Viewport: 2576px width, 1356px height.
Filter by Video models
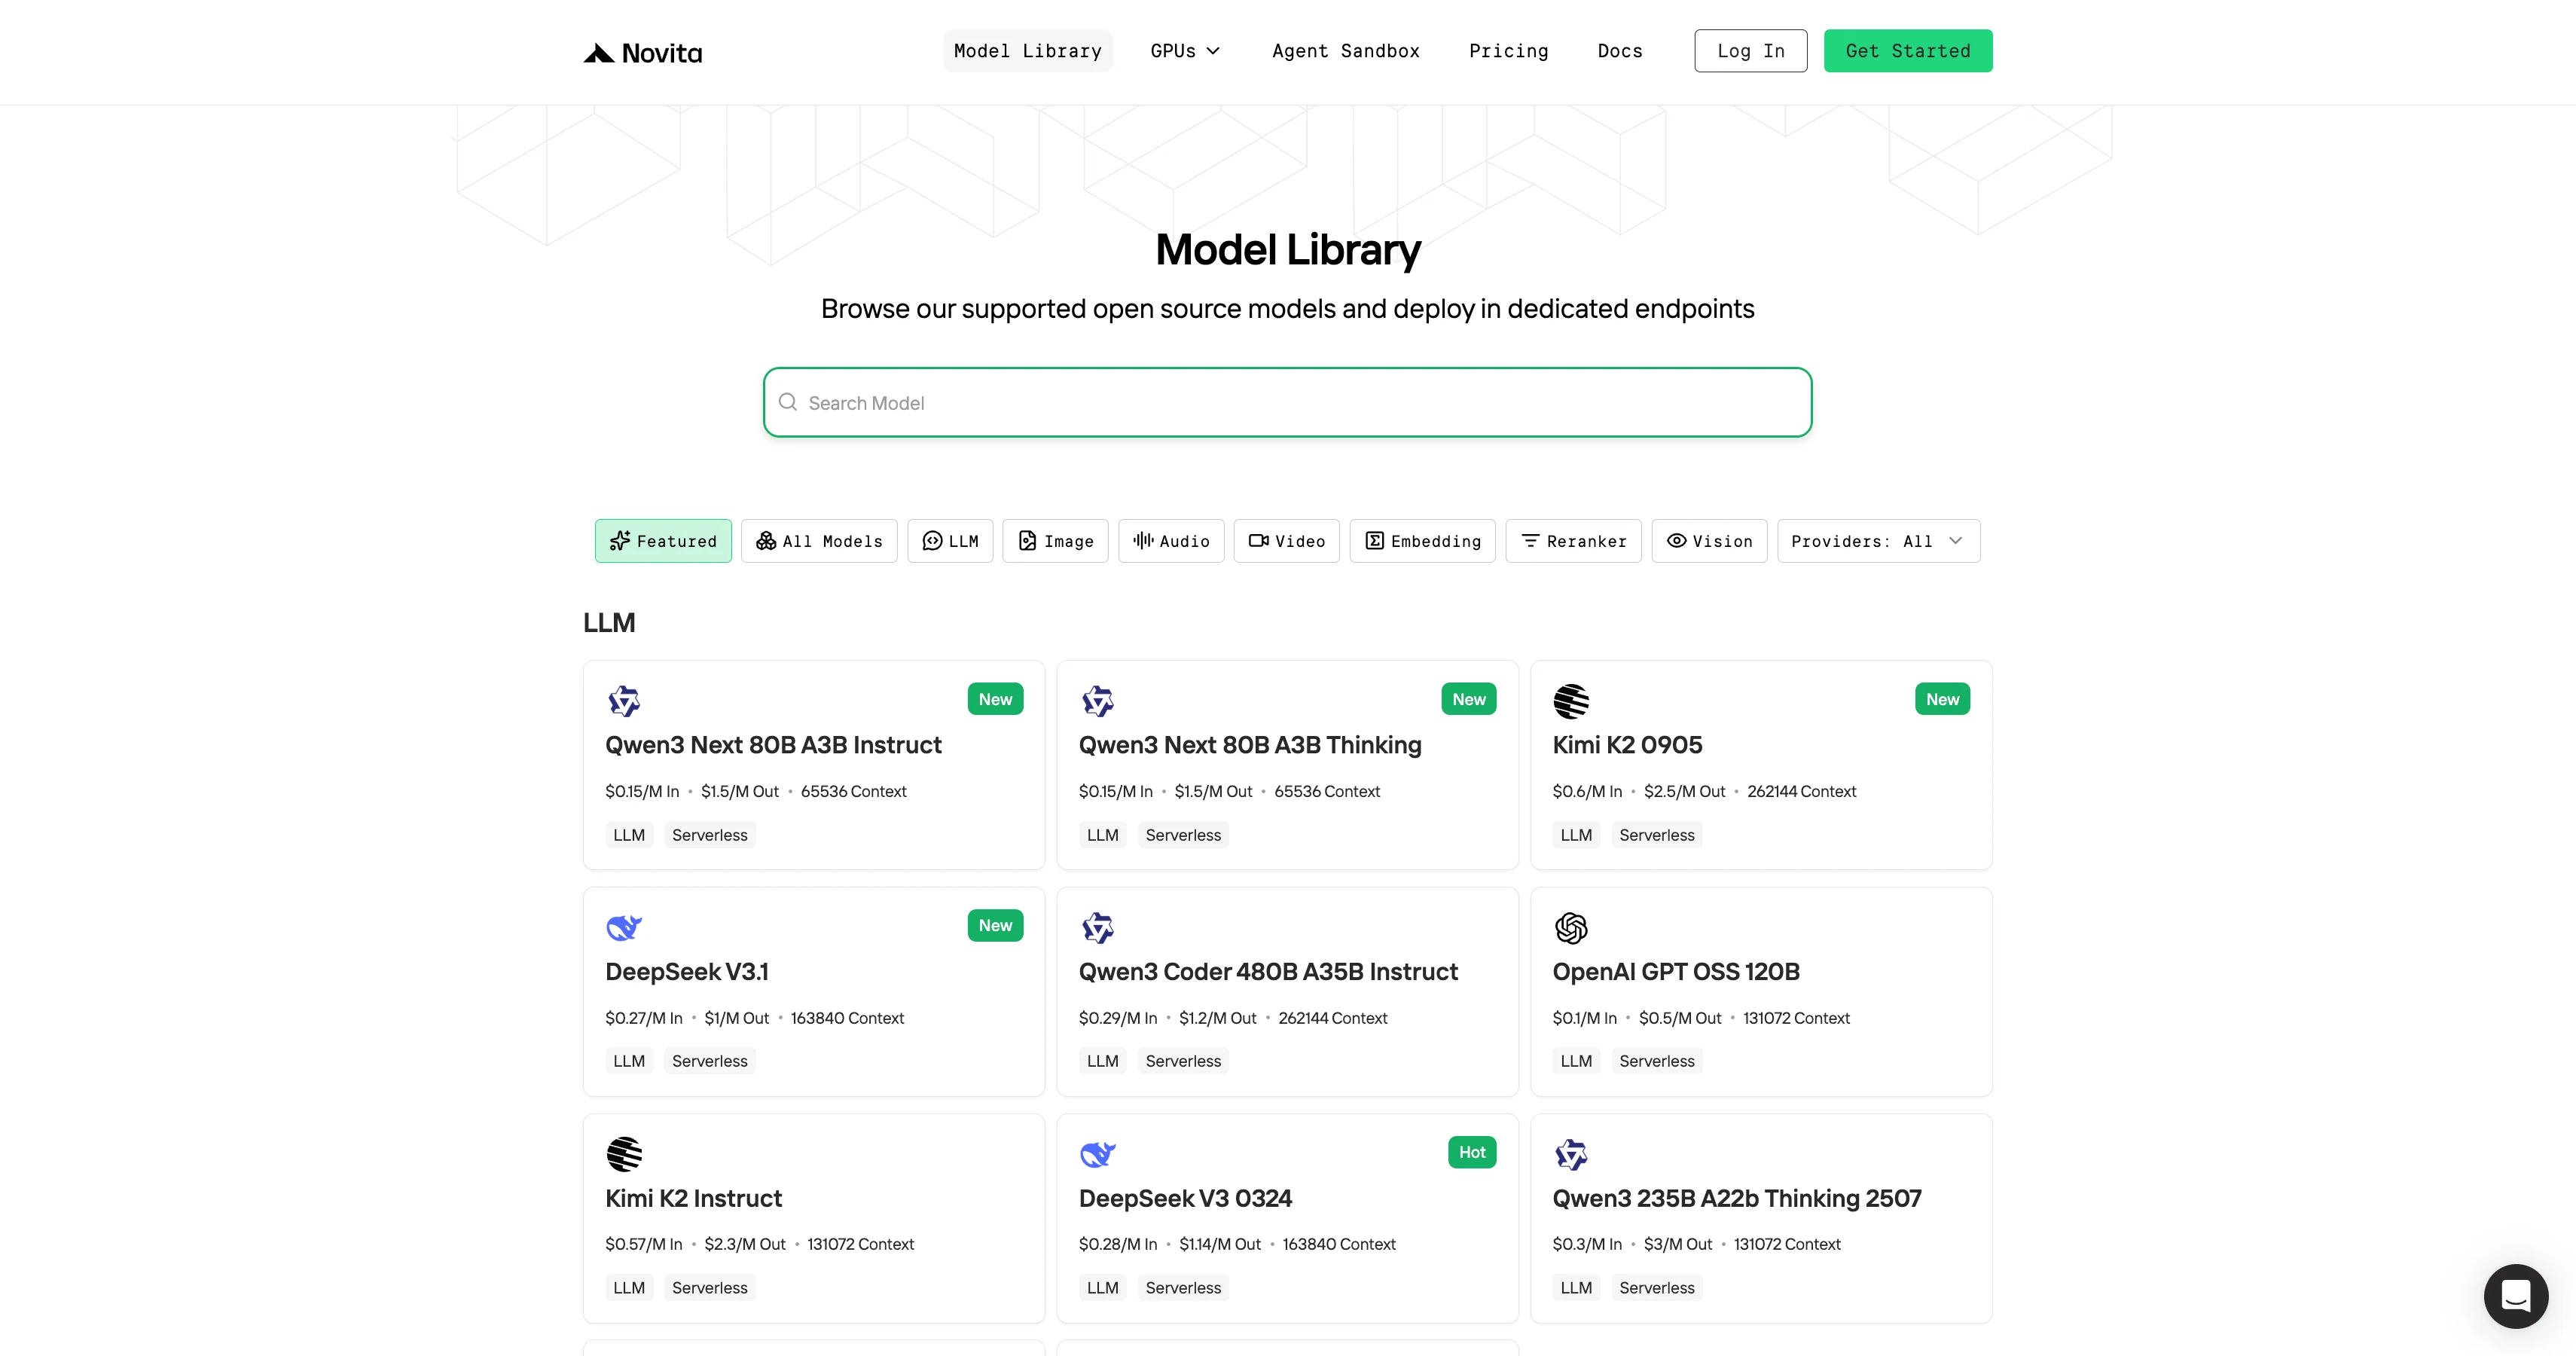tap(1287, 541)
